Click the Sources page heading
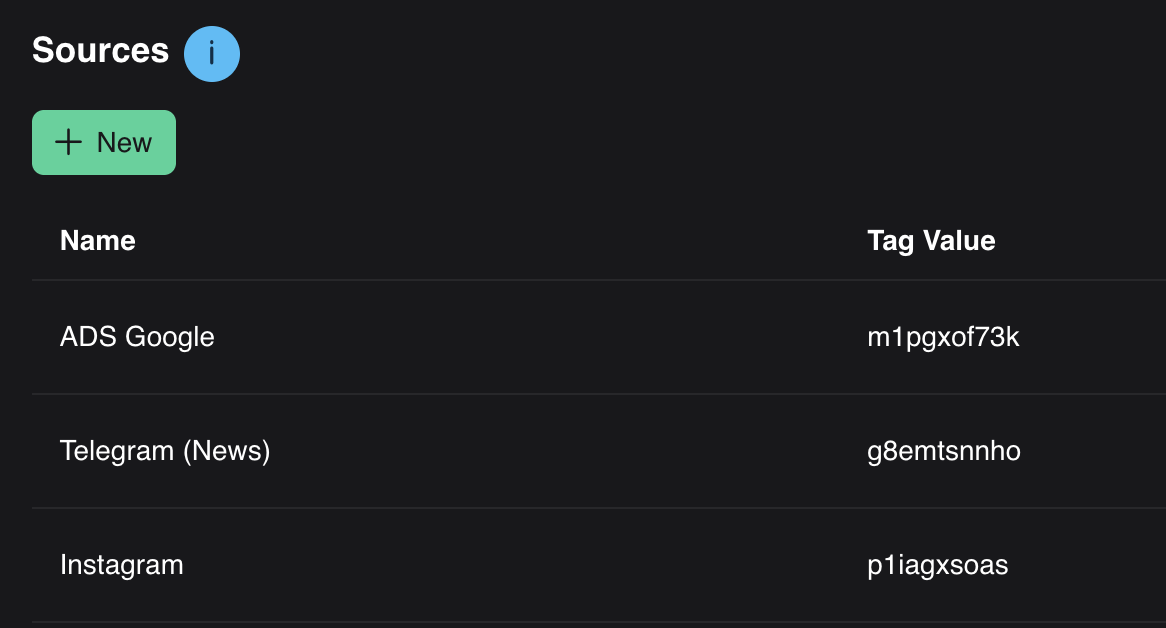Viewport: 1166px width, 628px height. tap(100, 50)
